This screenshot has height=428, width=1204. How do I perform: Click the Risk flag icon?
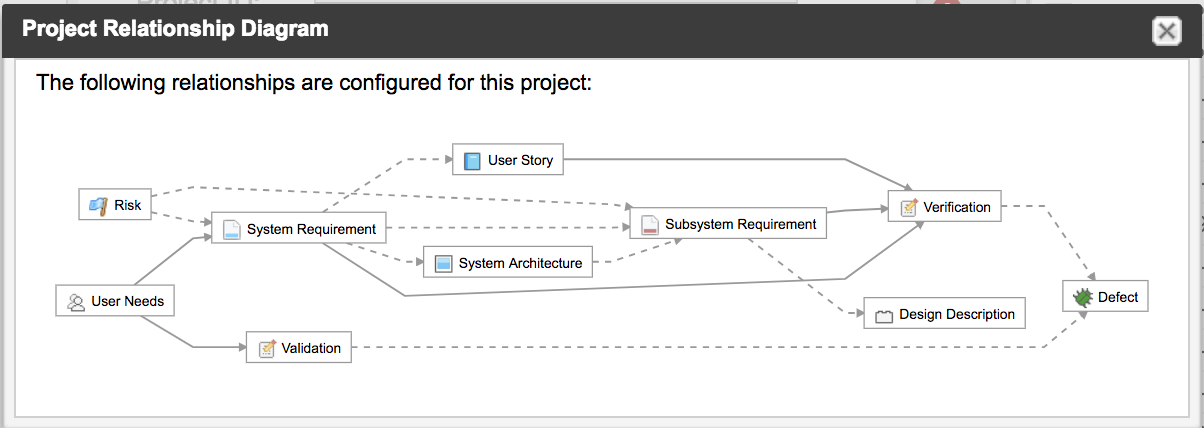98,205
